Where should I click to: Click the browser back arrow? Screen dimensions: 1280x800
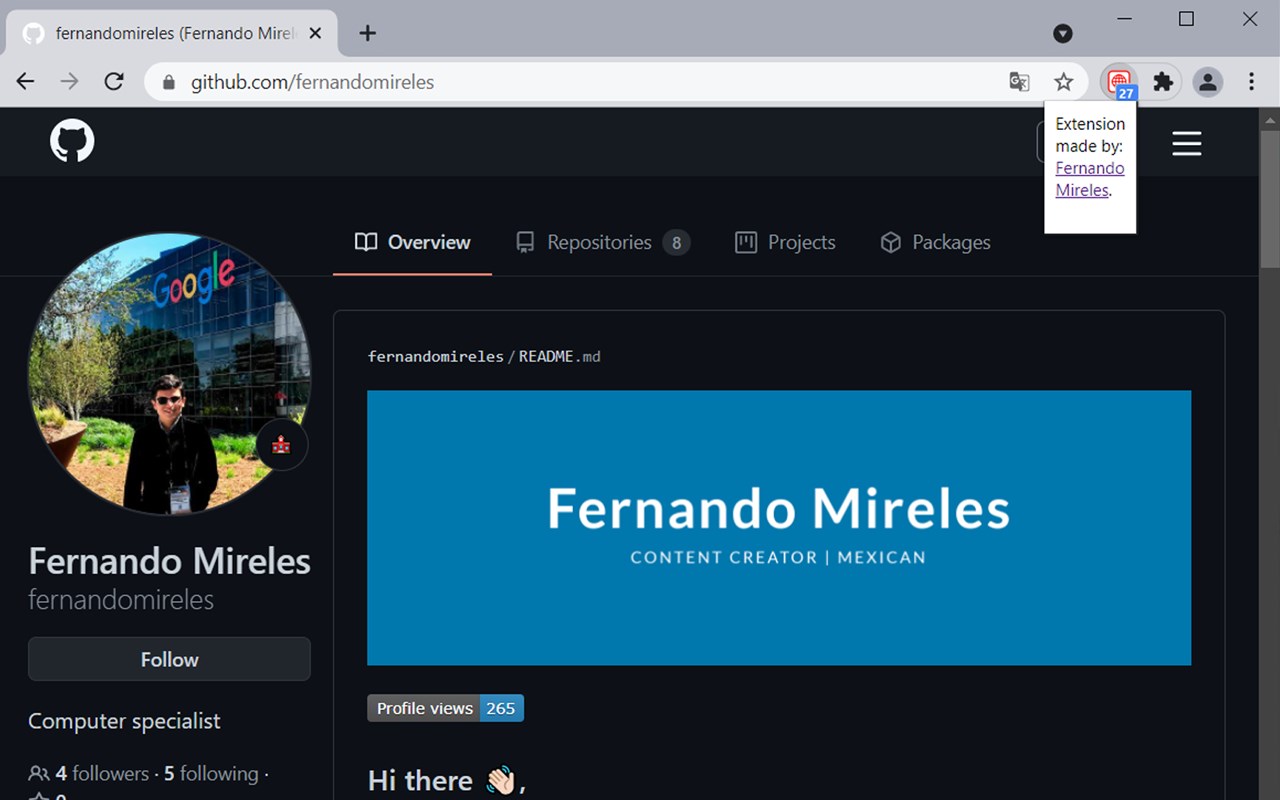26,82
